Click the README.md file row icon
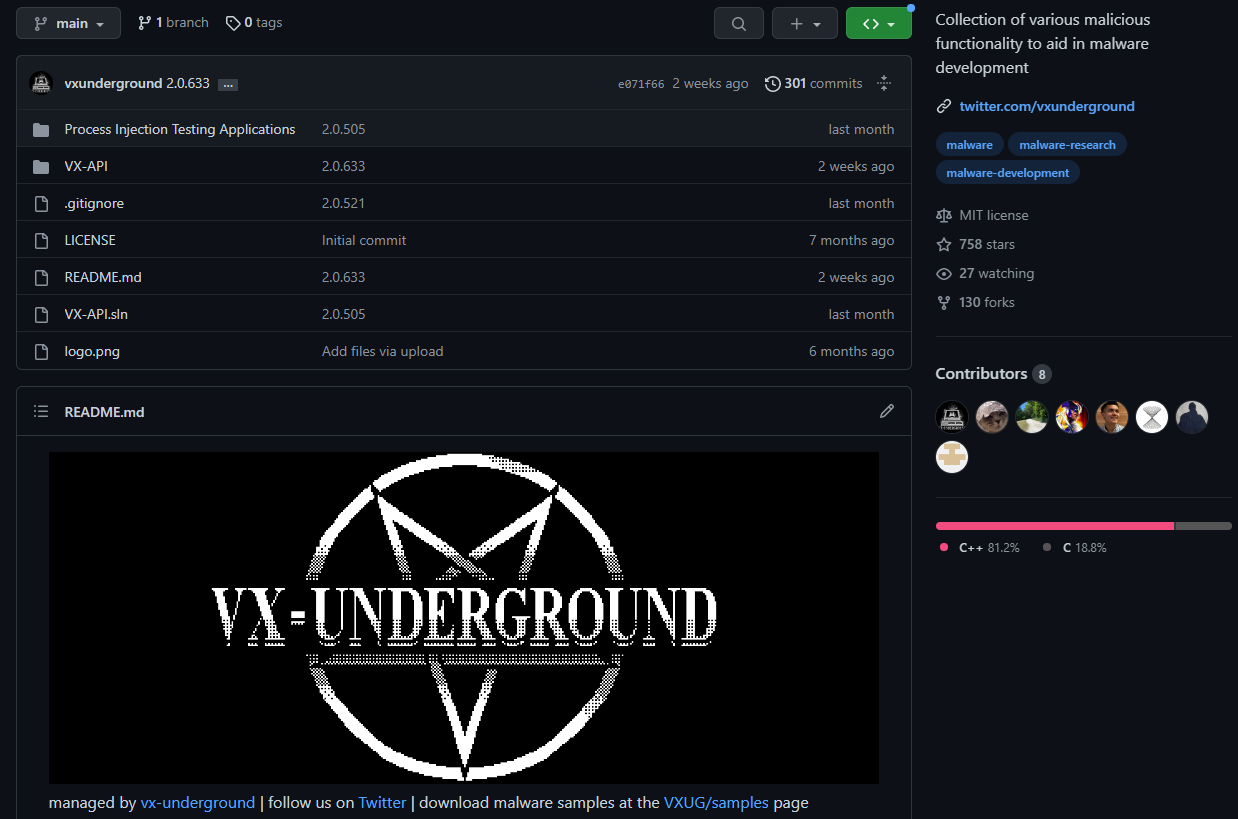 41,278
